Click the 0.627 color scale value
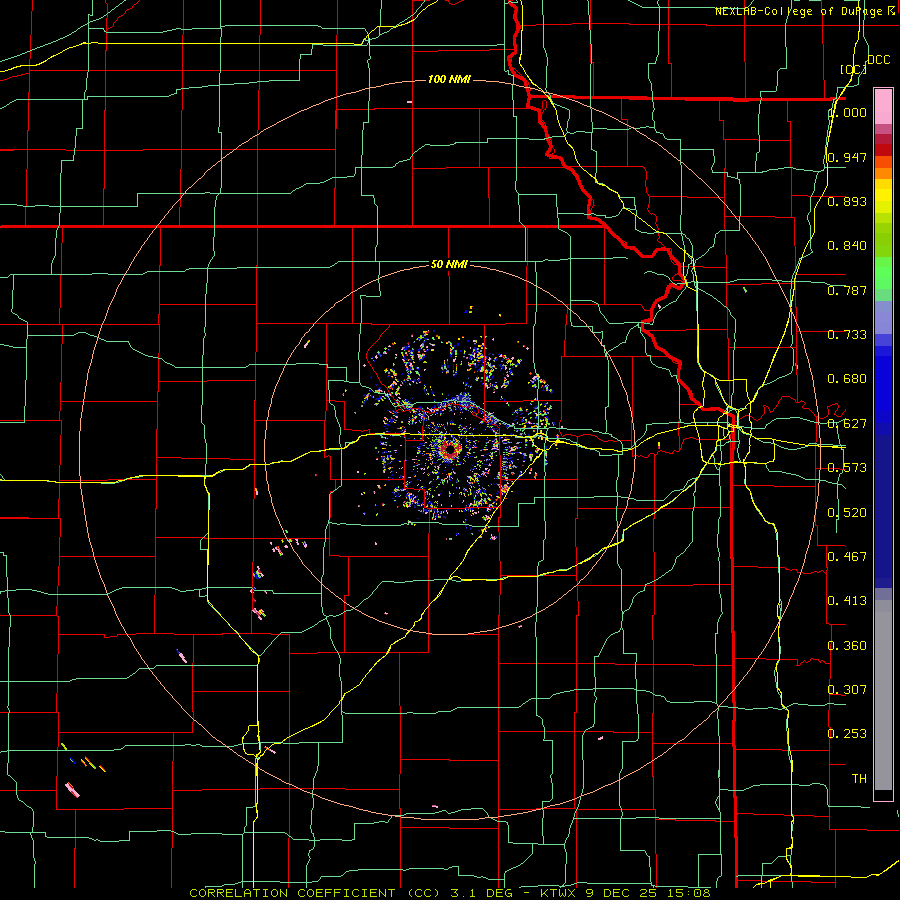Image resolution: width=900 pixels, height=900 pixels. pos(847,424)
